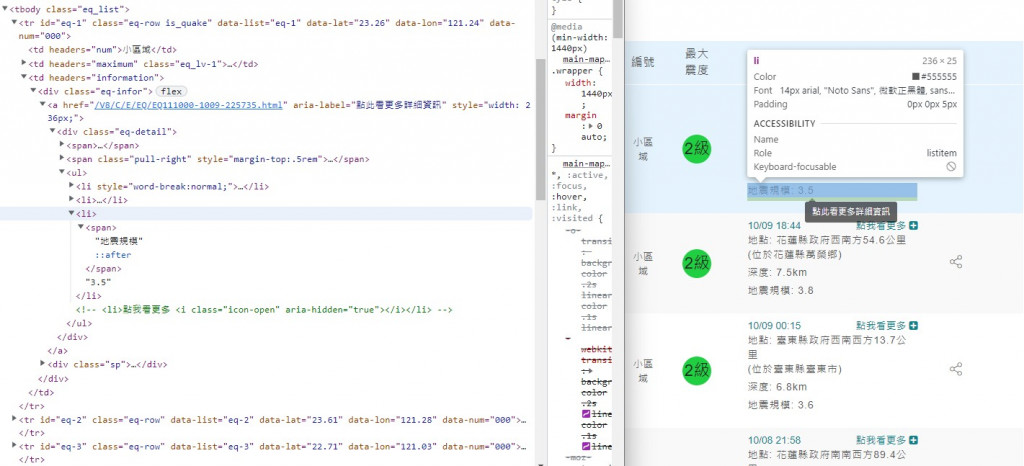This screenshot has width=1024, height=466.
Task: Click the 2級 badge in the 10/09 00:15 row
Action: 697,370
